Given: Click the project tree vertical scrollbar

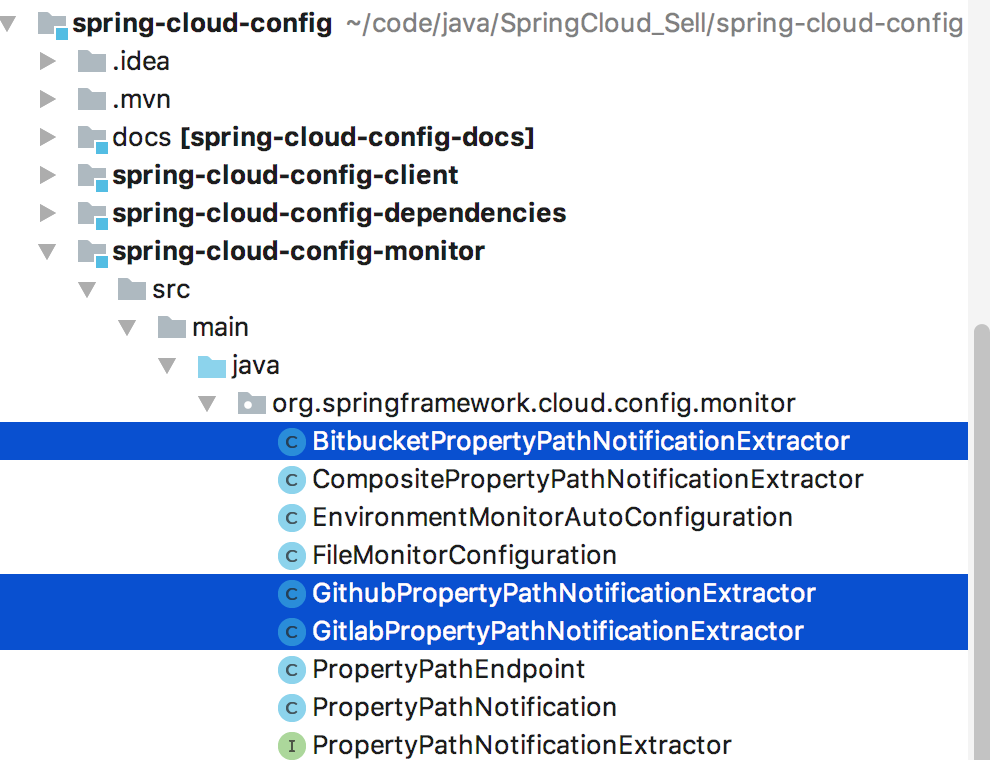Looking at the screenshot, I should 981,540.
